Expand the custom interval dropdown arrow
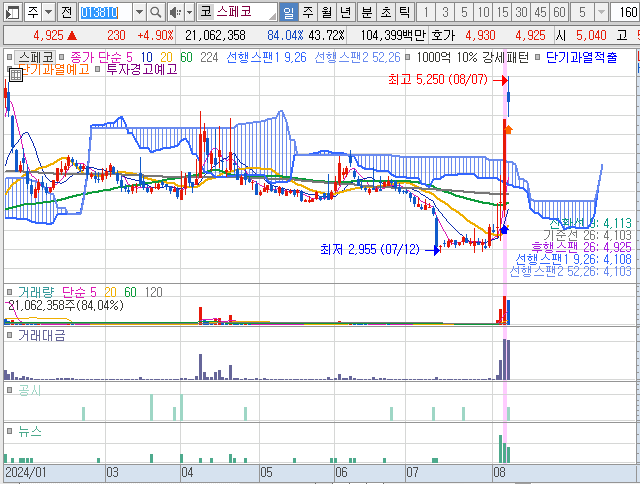Image resolution: width=640 pixels, height=484 pixels. click(x=601, y=13)
